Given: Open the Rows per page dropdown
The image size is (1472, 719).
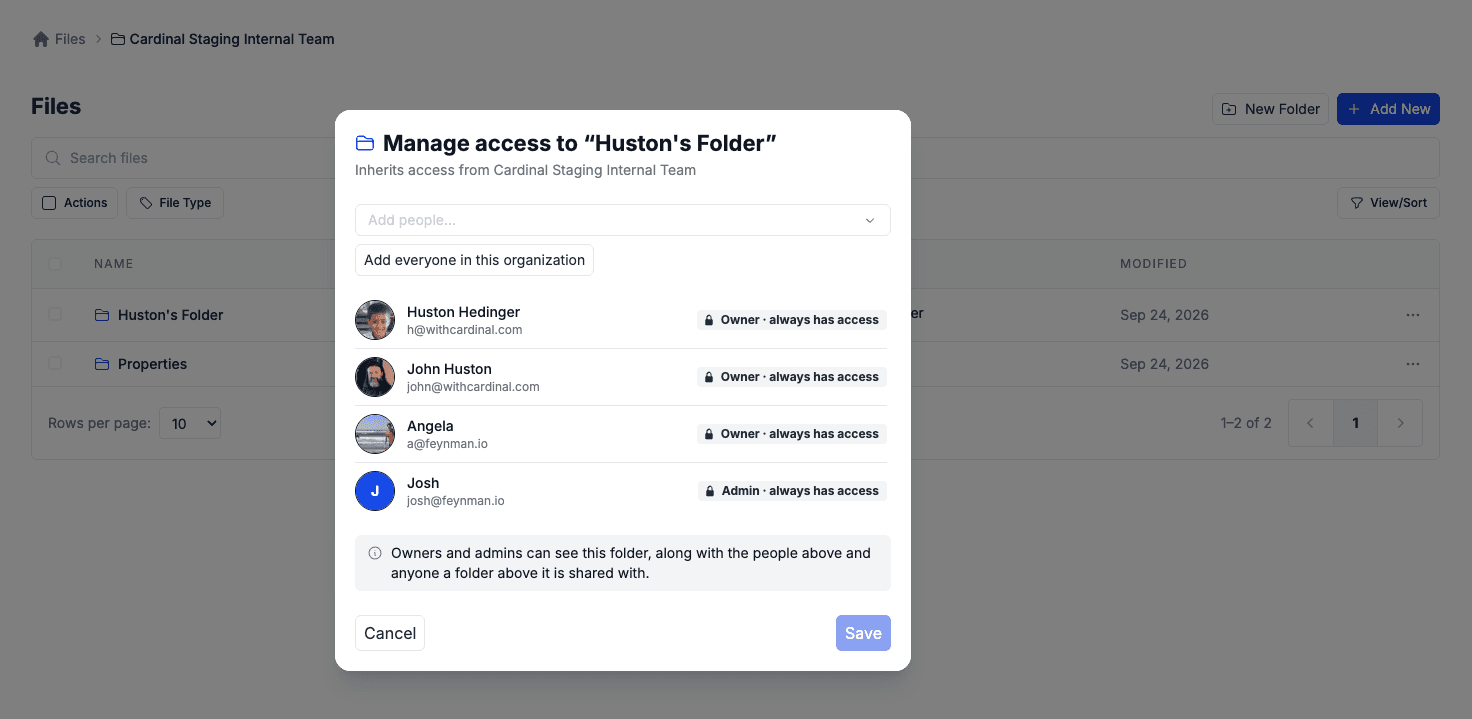Looking at the screenshot, I should pos(190,423).
